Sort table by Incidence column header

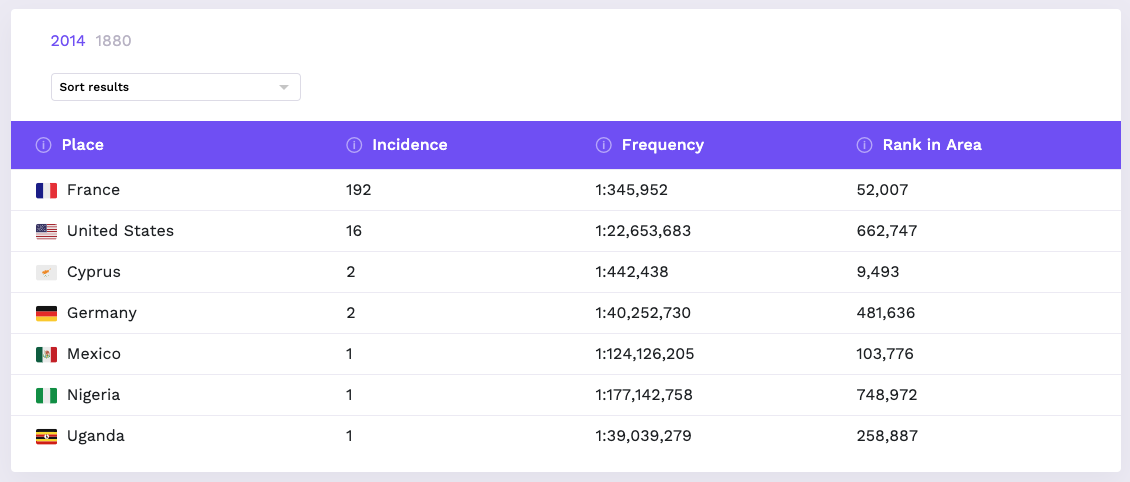(409, 145)
